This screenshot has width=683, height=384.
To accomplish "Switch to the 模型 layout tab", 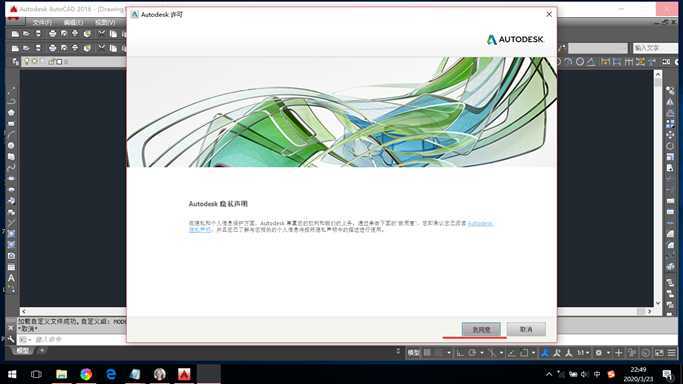I will [x=23, y=350].
